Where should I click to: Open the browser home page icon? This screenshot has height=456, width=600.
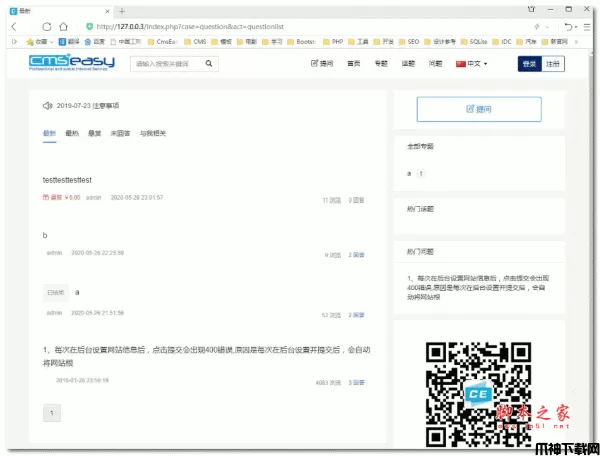(64, 27)
